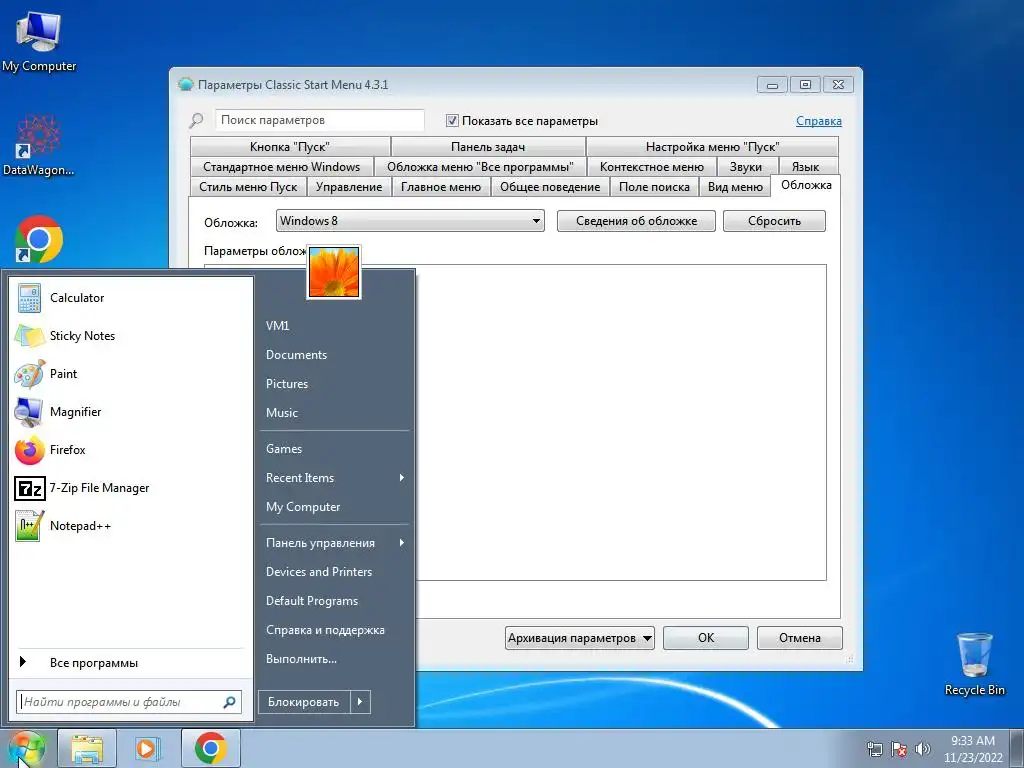Focus the Поиск параметров search field
This screenshot has height=768, width=1024.
[319, 120]
